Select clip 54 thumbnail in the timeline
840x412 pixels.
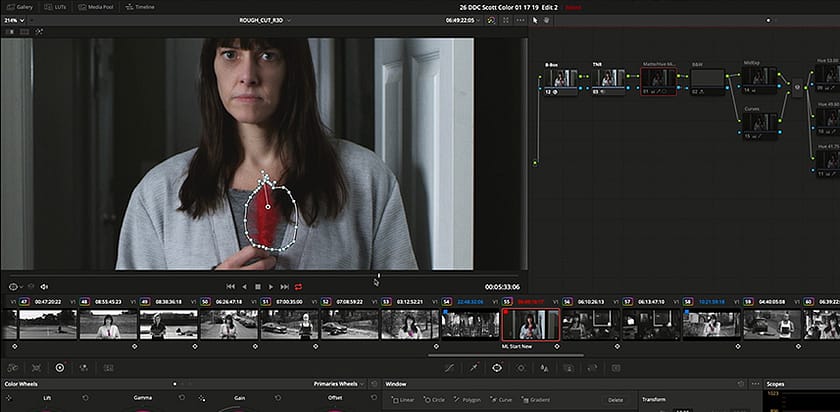[x=470, y=324]
